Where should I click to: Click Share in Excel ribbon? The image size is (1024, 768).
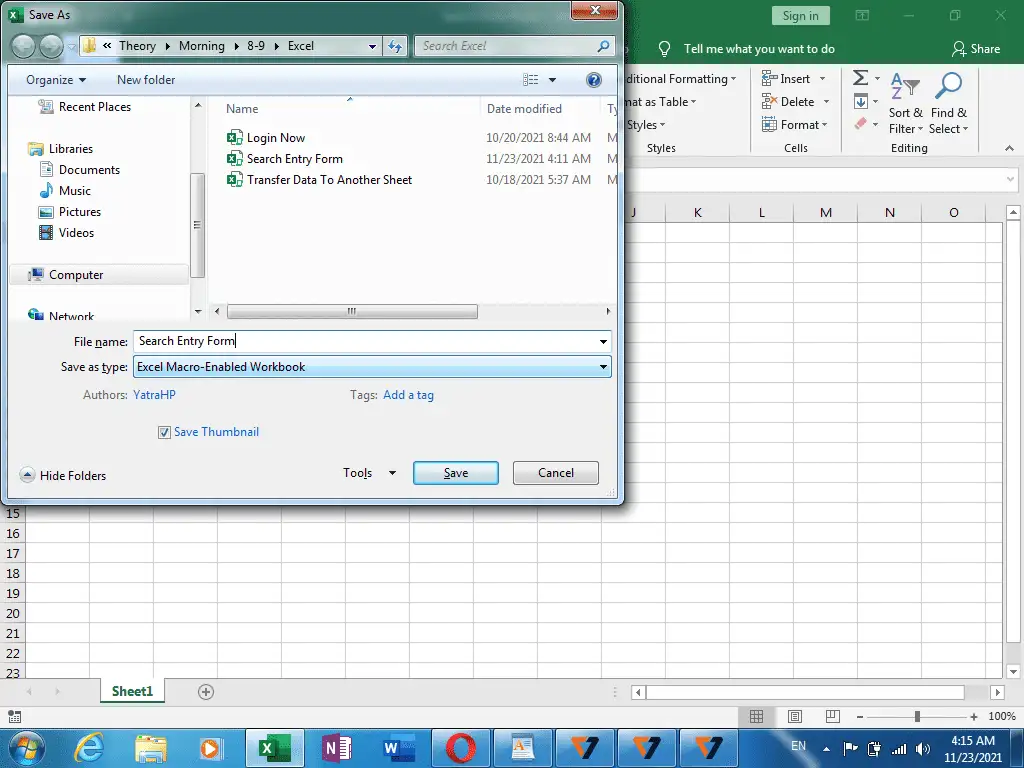pyautogui.click(x=976, y=49)
